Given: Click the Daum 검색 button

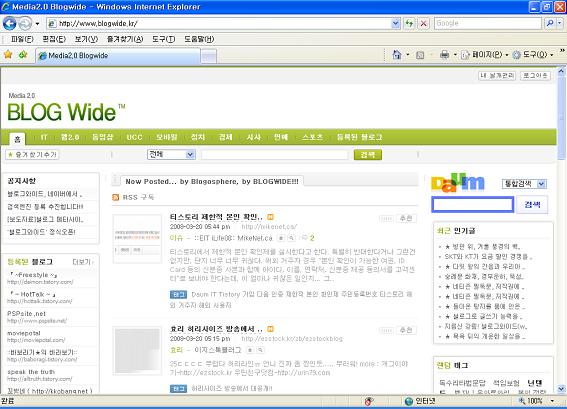Looking at the screenshot, I should pos(532,205).
